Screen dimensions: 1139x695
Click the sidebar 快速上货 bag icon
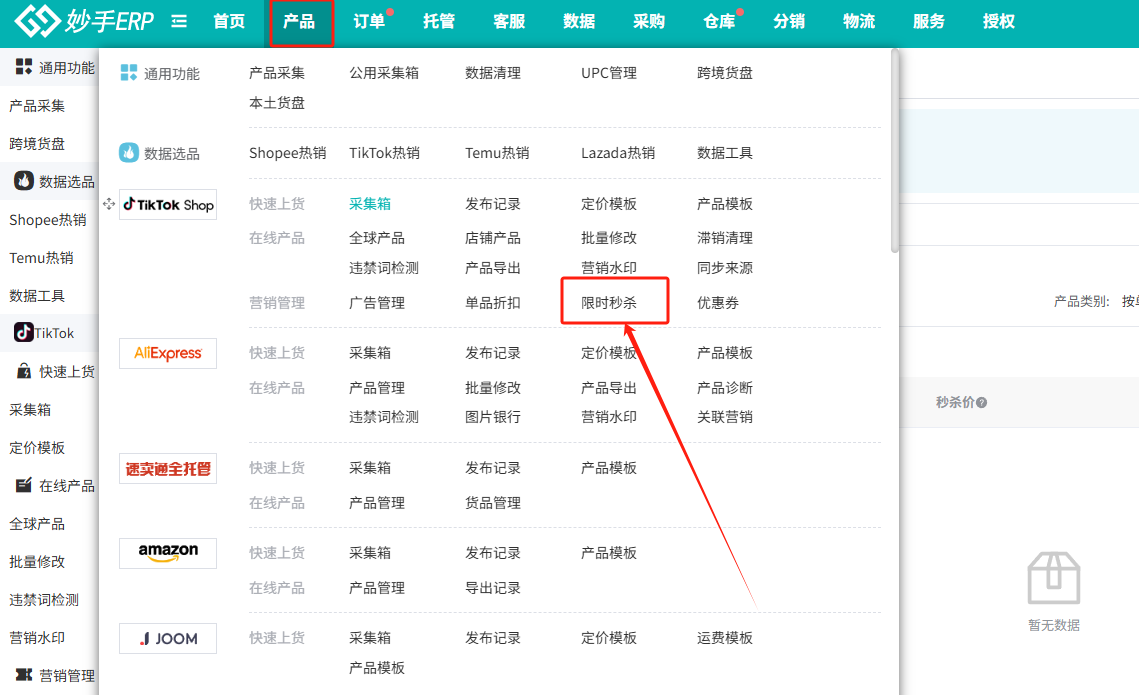click(x=24, y=371)
